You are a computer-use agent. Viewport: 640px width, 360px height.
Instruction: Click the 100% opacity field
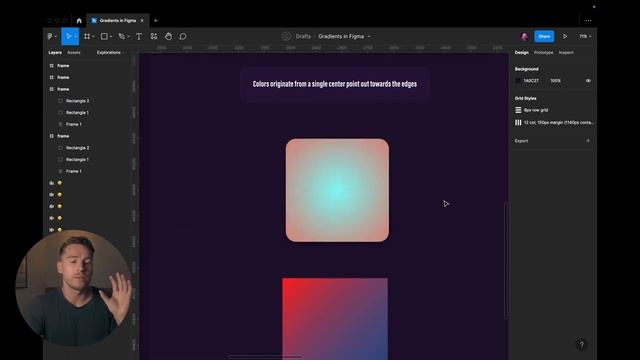555,81
